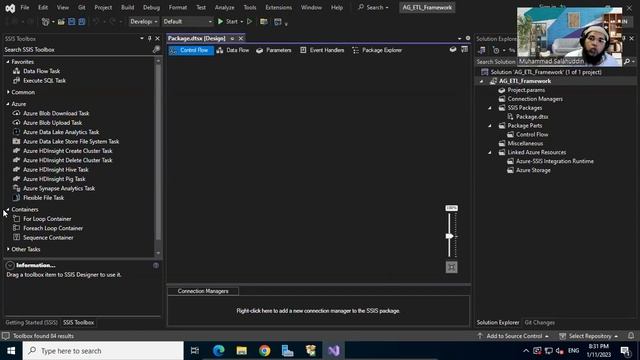Collapse the Favorites group
The image size is (640, 360).
click(8, 62)
